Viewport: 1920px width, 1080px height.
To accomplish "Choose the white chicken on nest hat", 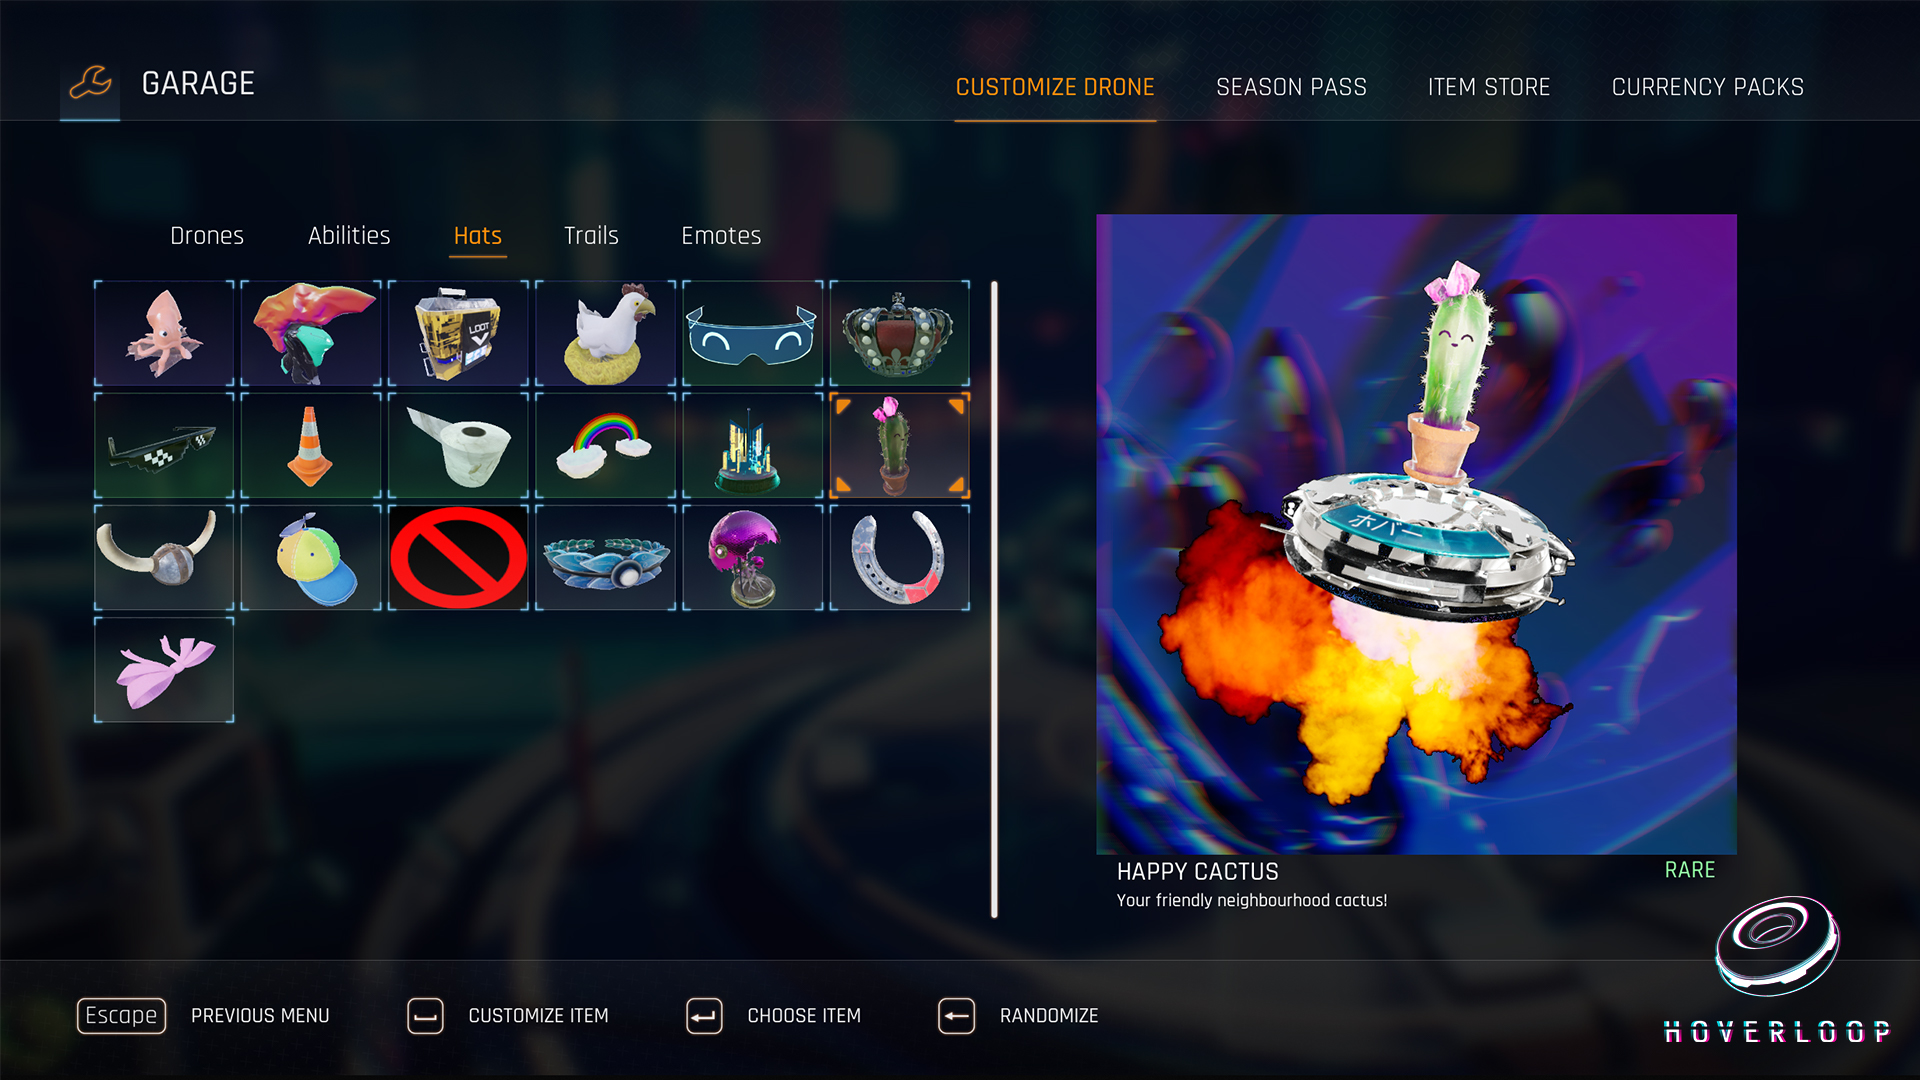I will (x=606, y=333).
